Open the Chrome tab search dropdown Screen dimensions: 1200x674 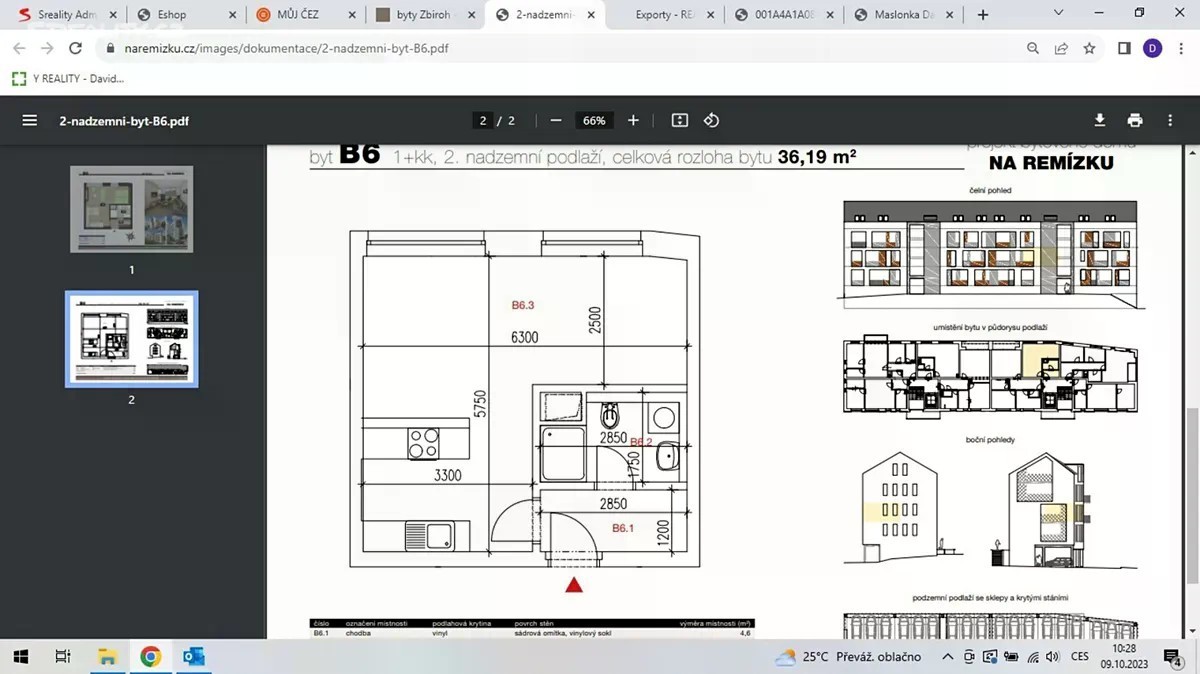pyautogui.click(x=1060, y=13)
